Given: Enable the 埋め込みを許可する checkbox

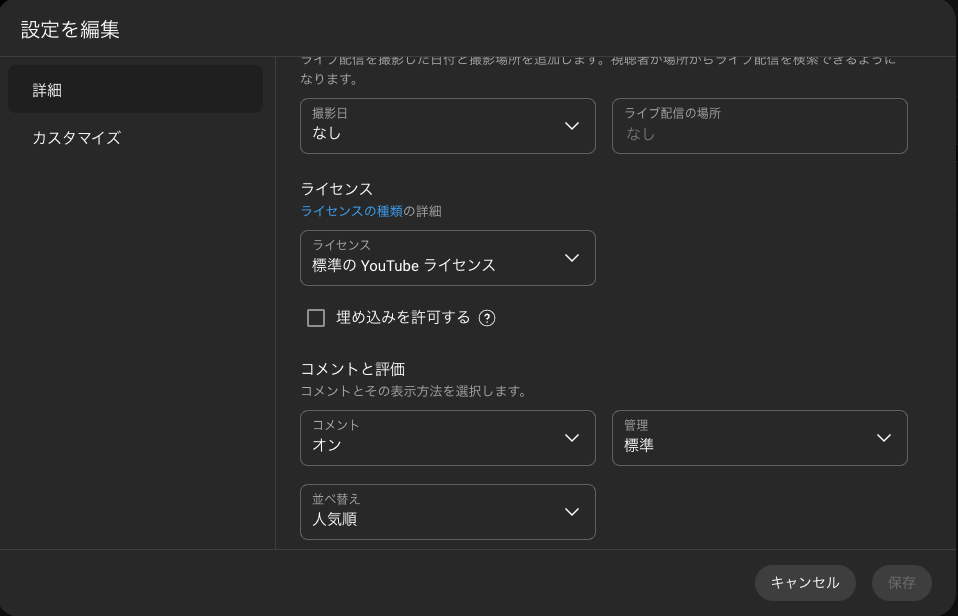Looking at the screenshot, I should click(x=316, y=318).
